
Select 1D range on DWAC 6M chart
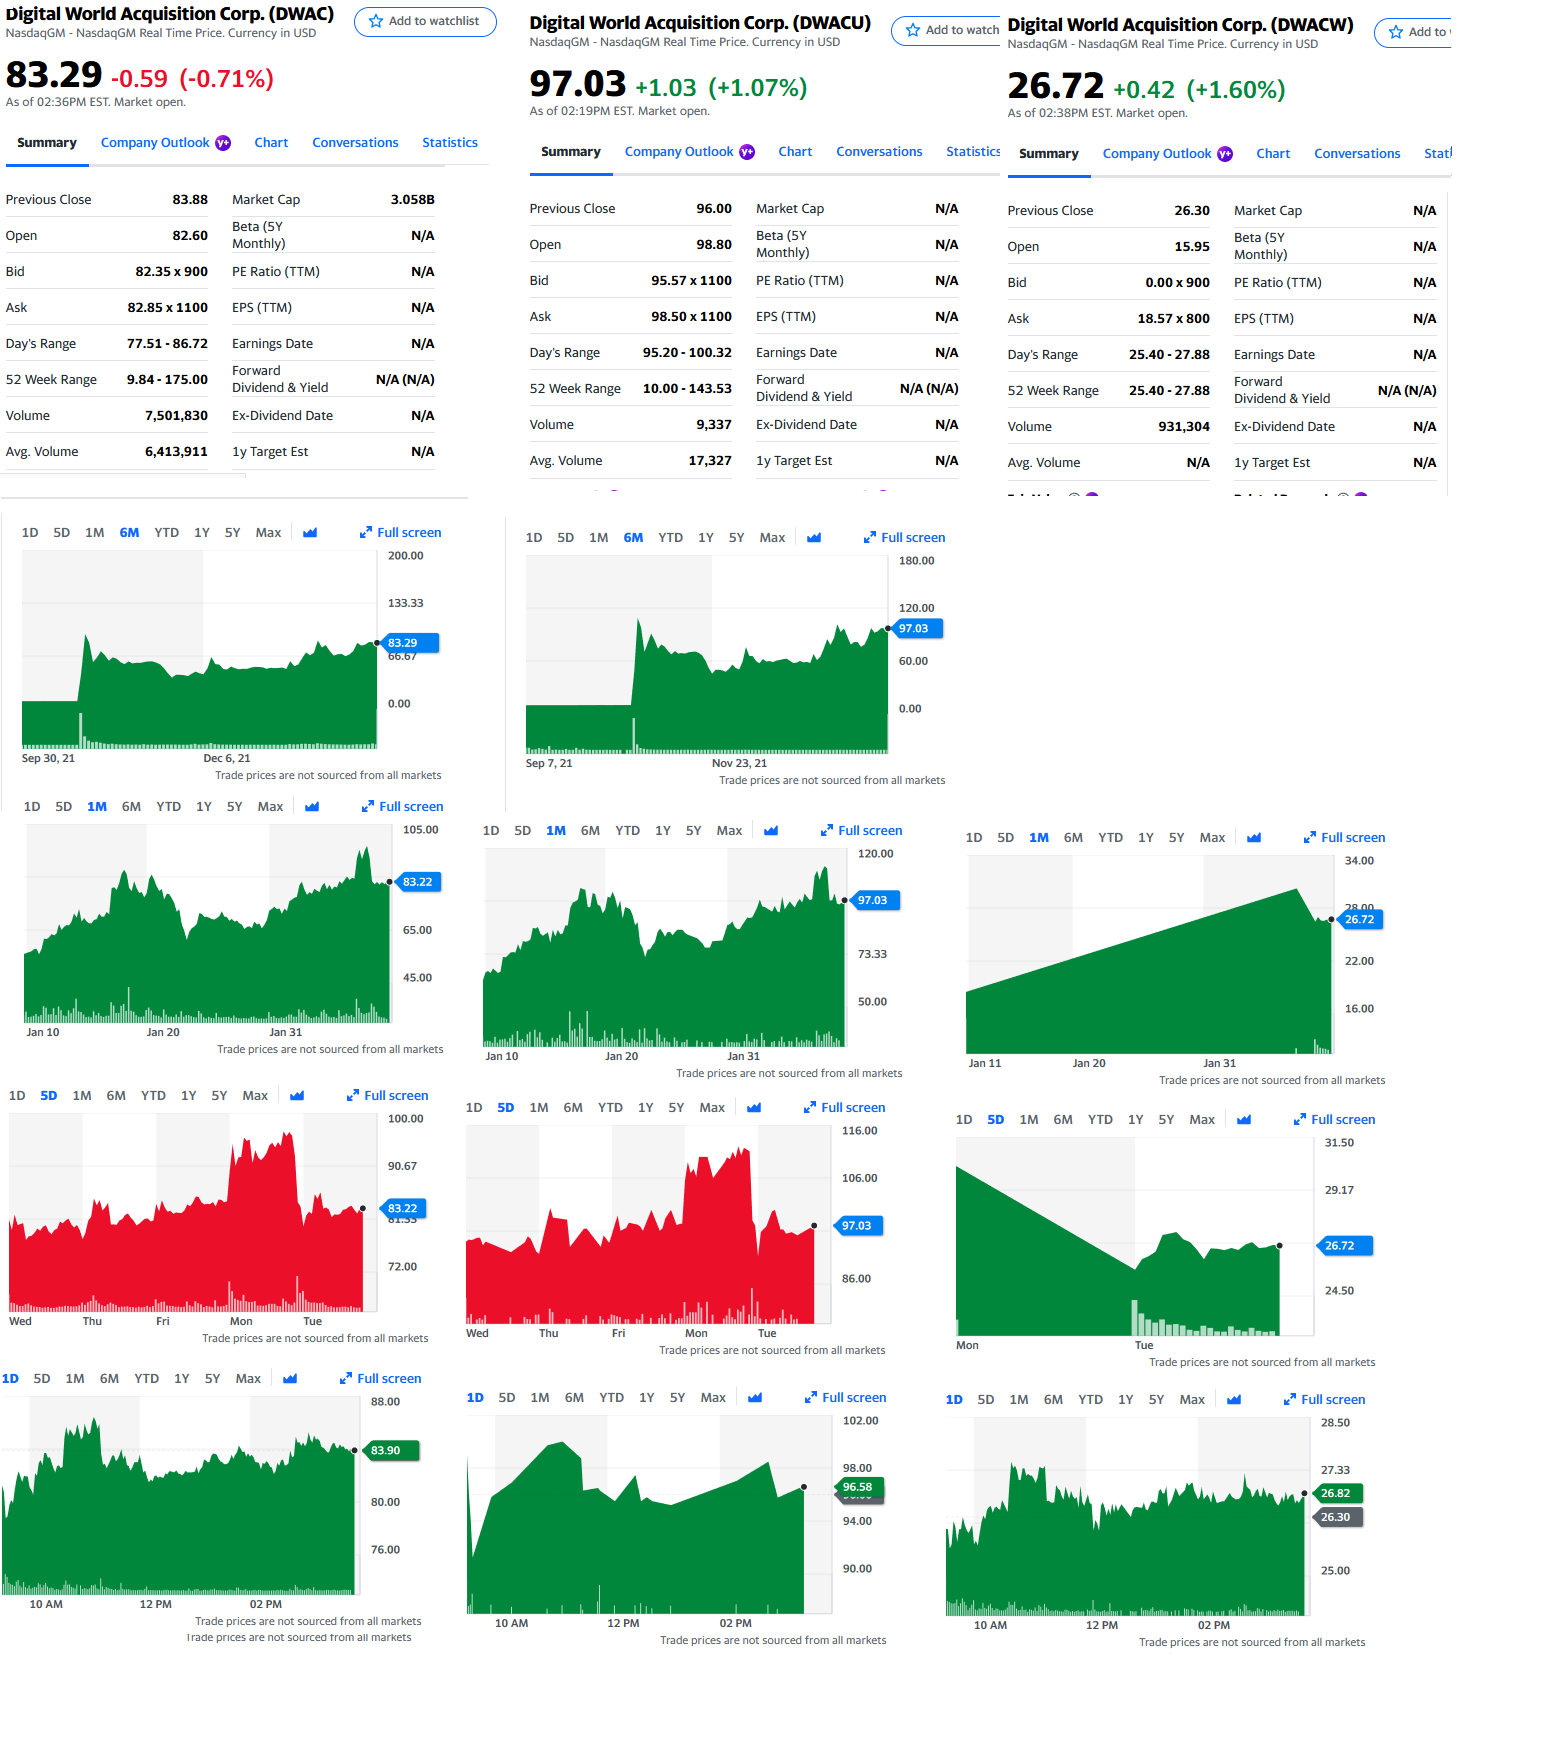(30, 533)
